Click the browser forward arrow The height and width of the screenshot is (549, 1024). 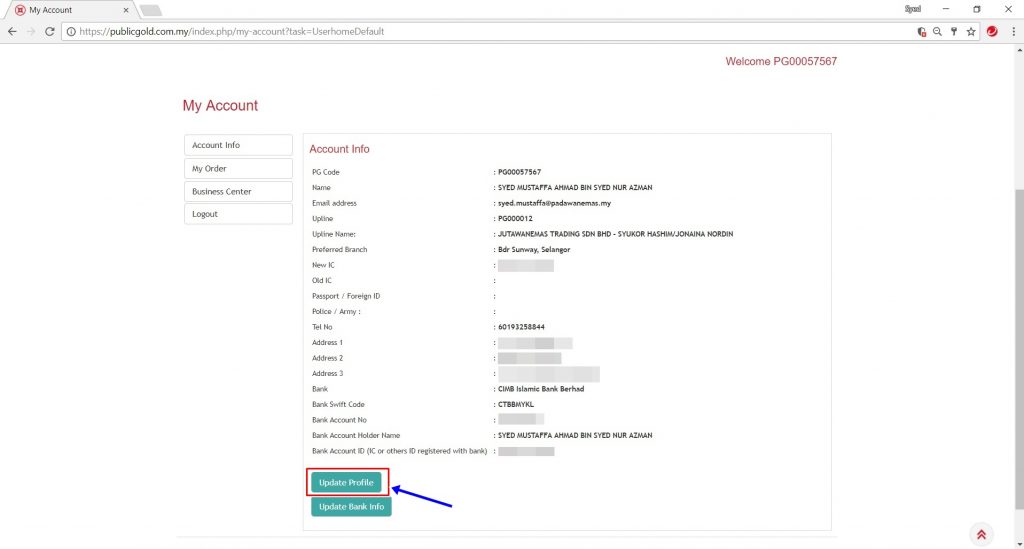pos(31,31)
